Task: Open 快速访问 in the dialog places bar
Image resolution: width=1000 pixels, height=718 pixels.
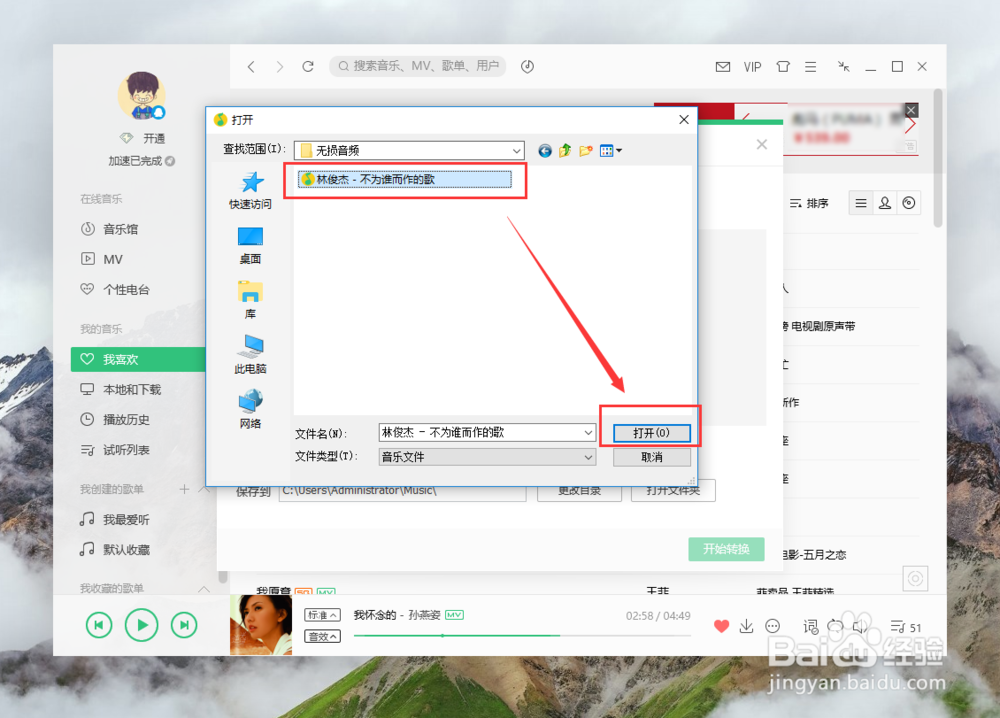Action: point(250,190)
